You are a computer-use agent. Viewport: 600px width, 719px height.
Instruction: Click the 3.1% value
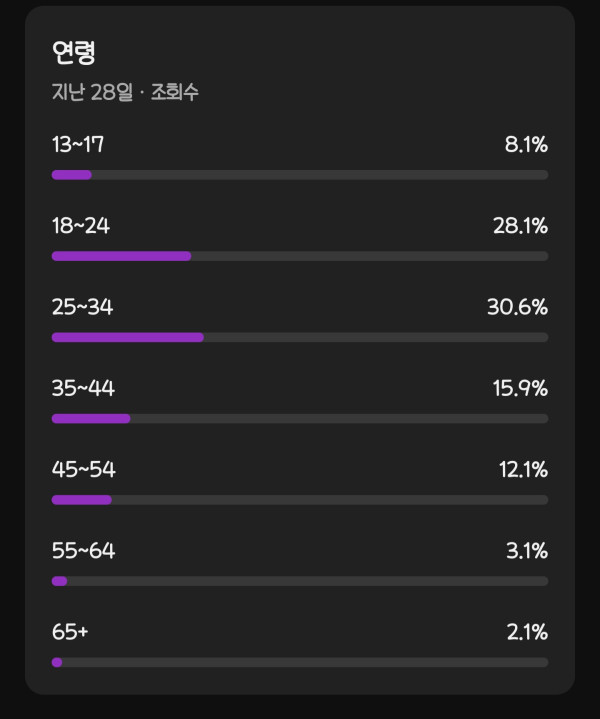point(526,550)
